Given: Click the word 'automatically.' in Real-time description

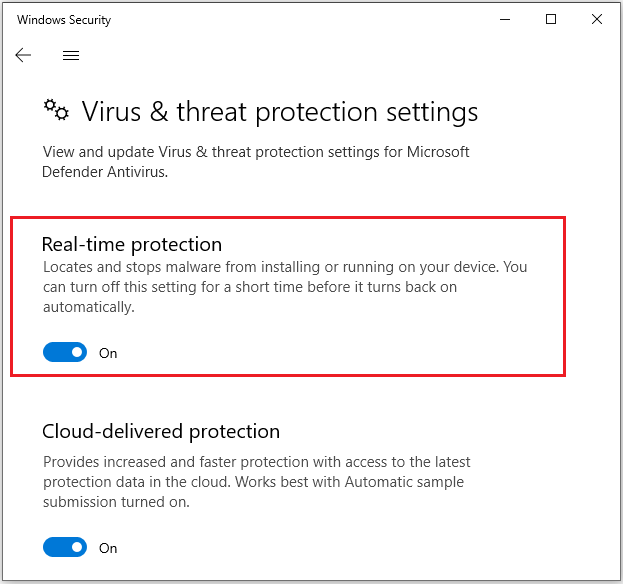Looking at the screenshot, I should [88, 308].
